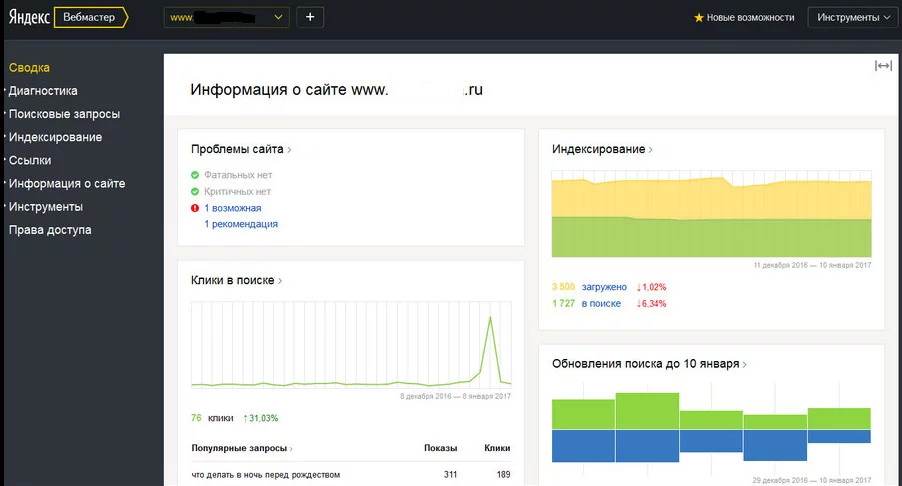Click the peak in clicks chart
Viewport: 902px width, 486px height.
tap(491, 318)
